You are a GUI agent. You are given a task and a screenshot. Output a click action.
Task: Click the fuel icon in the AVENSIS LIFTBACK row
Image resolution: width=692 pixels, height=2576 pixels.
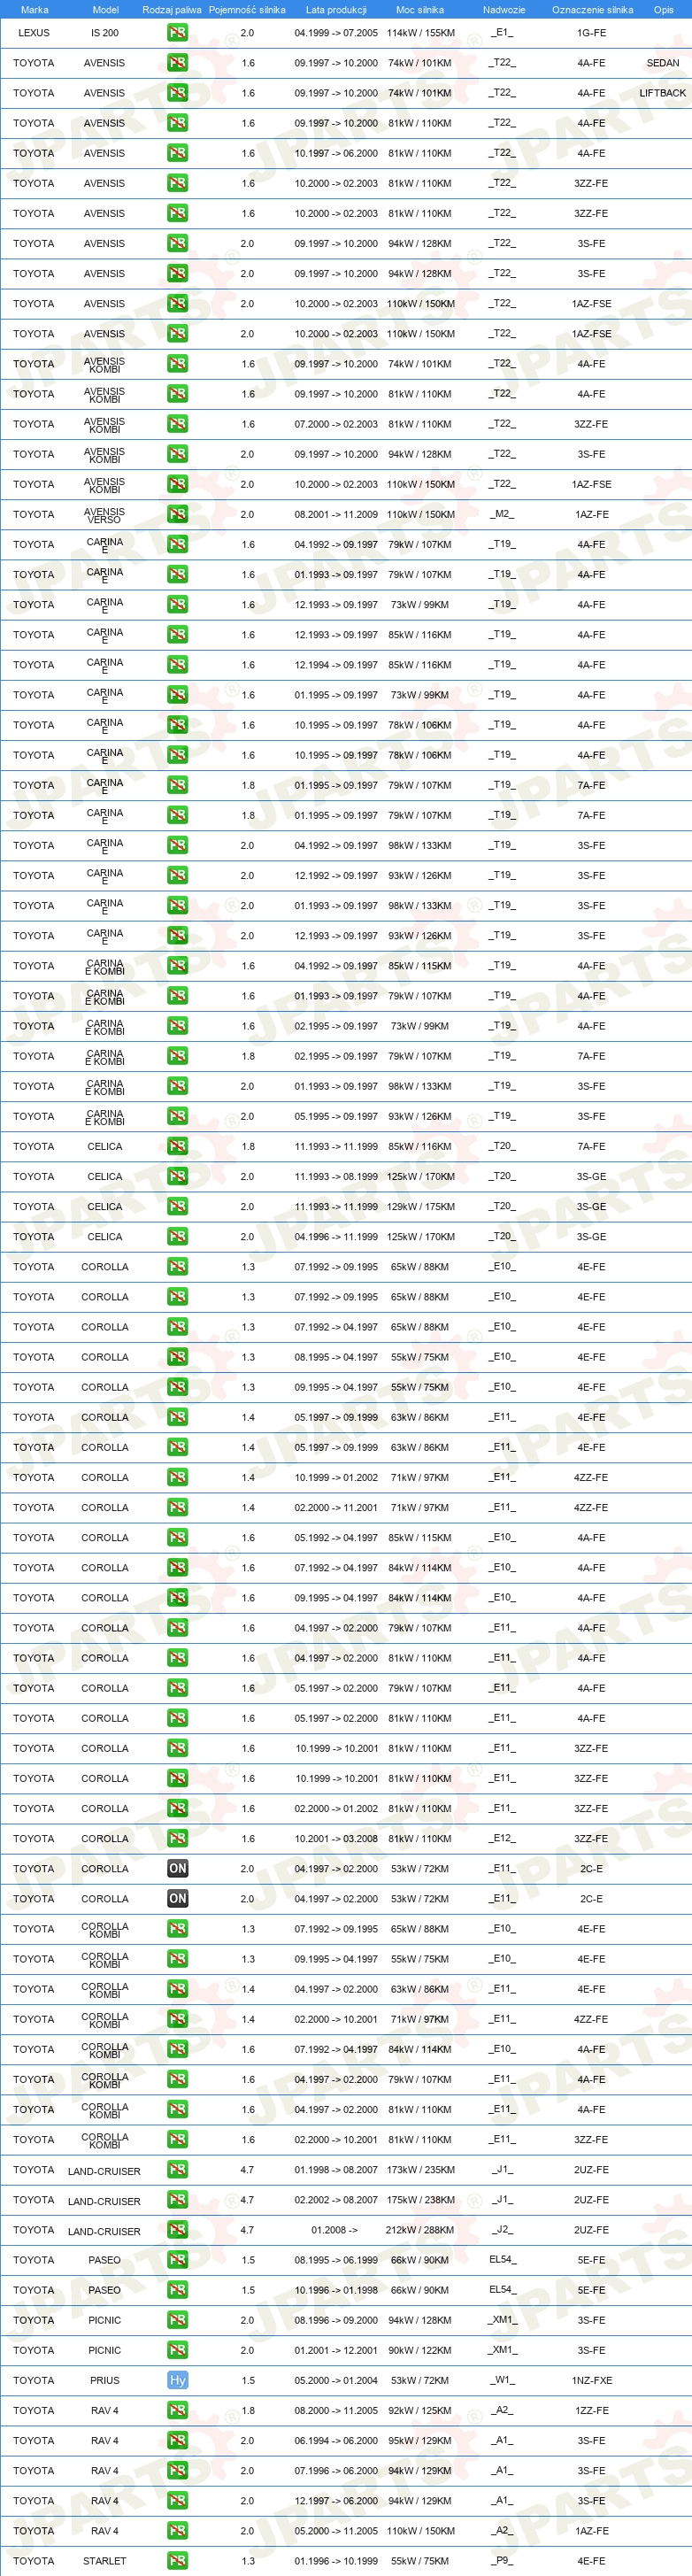click(177, 92)
